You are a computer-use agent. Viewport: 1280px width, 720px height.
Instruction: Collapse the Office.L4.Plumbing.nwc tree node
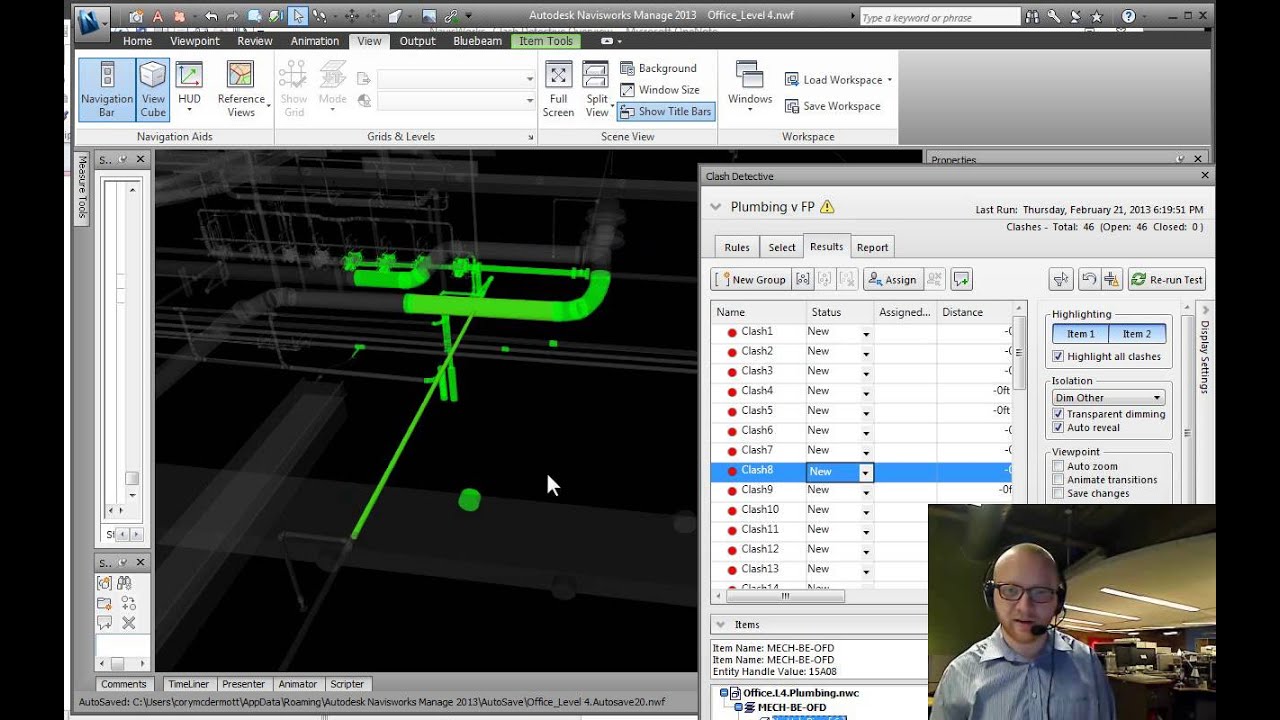click(x=723, y=693)
